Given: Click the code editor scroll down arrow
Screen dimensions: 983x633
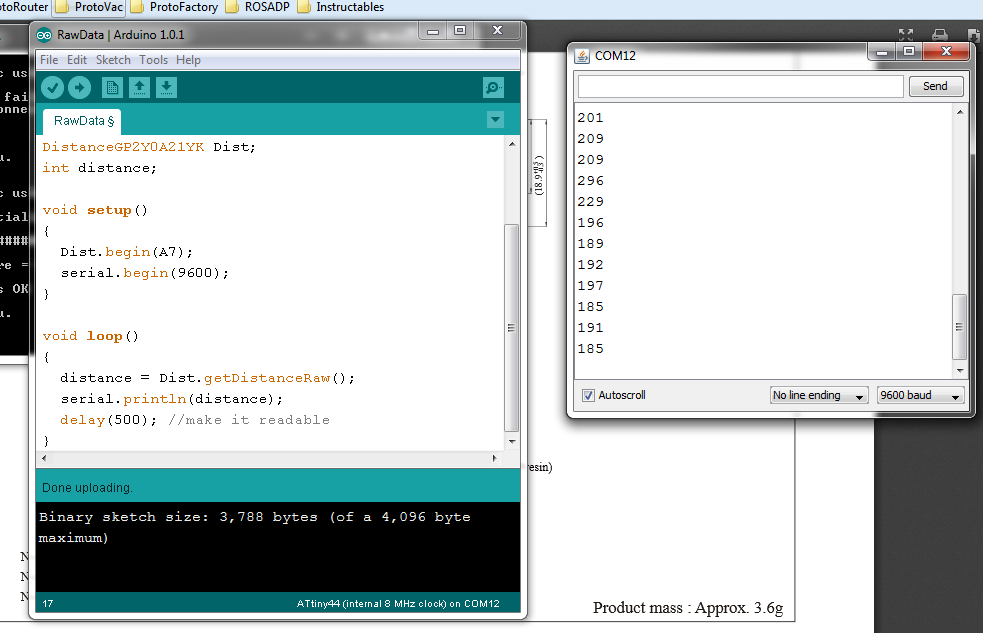Looking at the screenshot, I should 512,441.
